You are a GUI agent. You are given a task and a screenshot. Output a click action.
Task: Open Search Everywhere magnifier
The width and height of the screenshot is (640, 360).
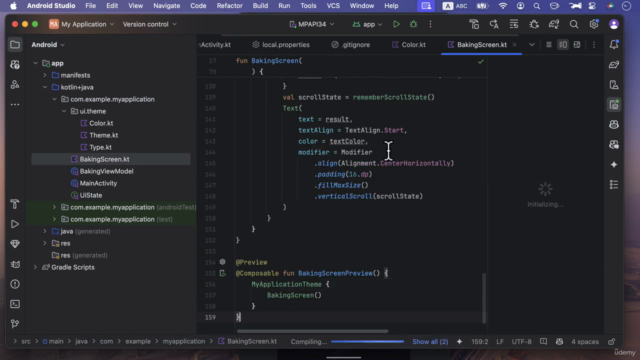[574, 24]
